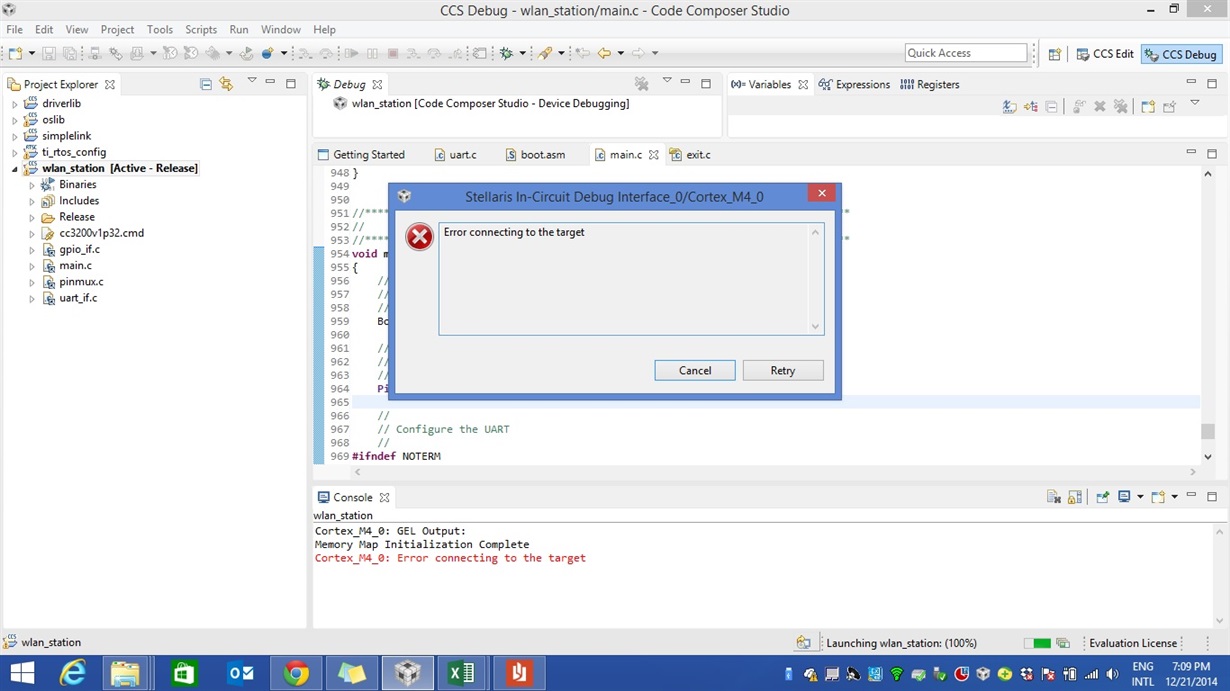Open the Project menu

pos(117,29)
